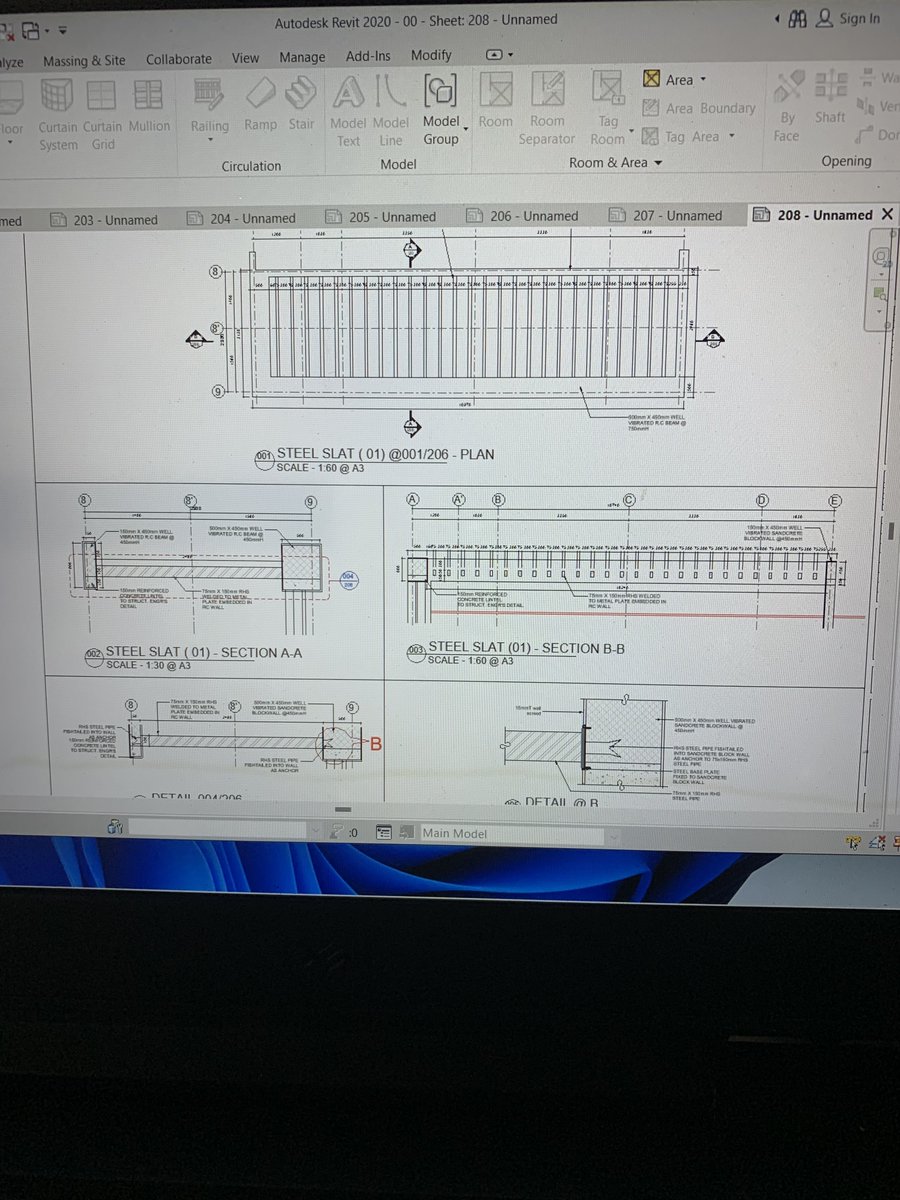Select the STEEL SLAT (01) @001/206 - PLAN title
The height and width of the screenshot is (1200, 900).
pos(385,454)
